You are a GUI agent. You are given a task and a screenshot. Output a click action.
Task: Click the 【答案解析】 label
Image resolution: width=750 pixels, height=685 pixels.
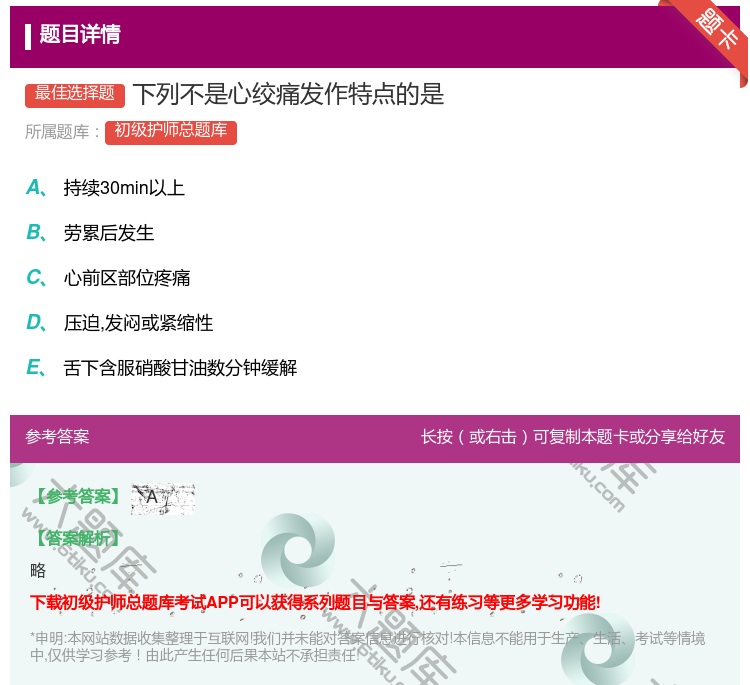(x=78, y=539)
